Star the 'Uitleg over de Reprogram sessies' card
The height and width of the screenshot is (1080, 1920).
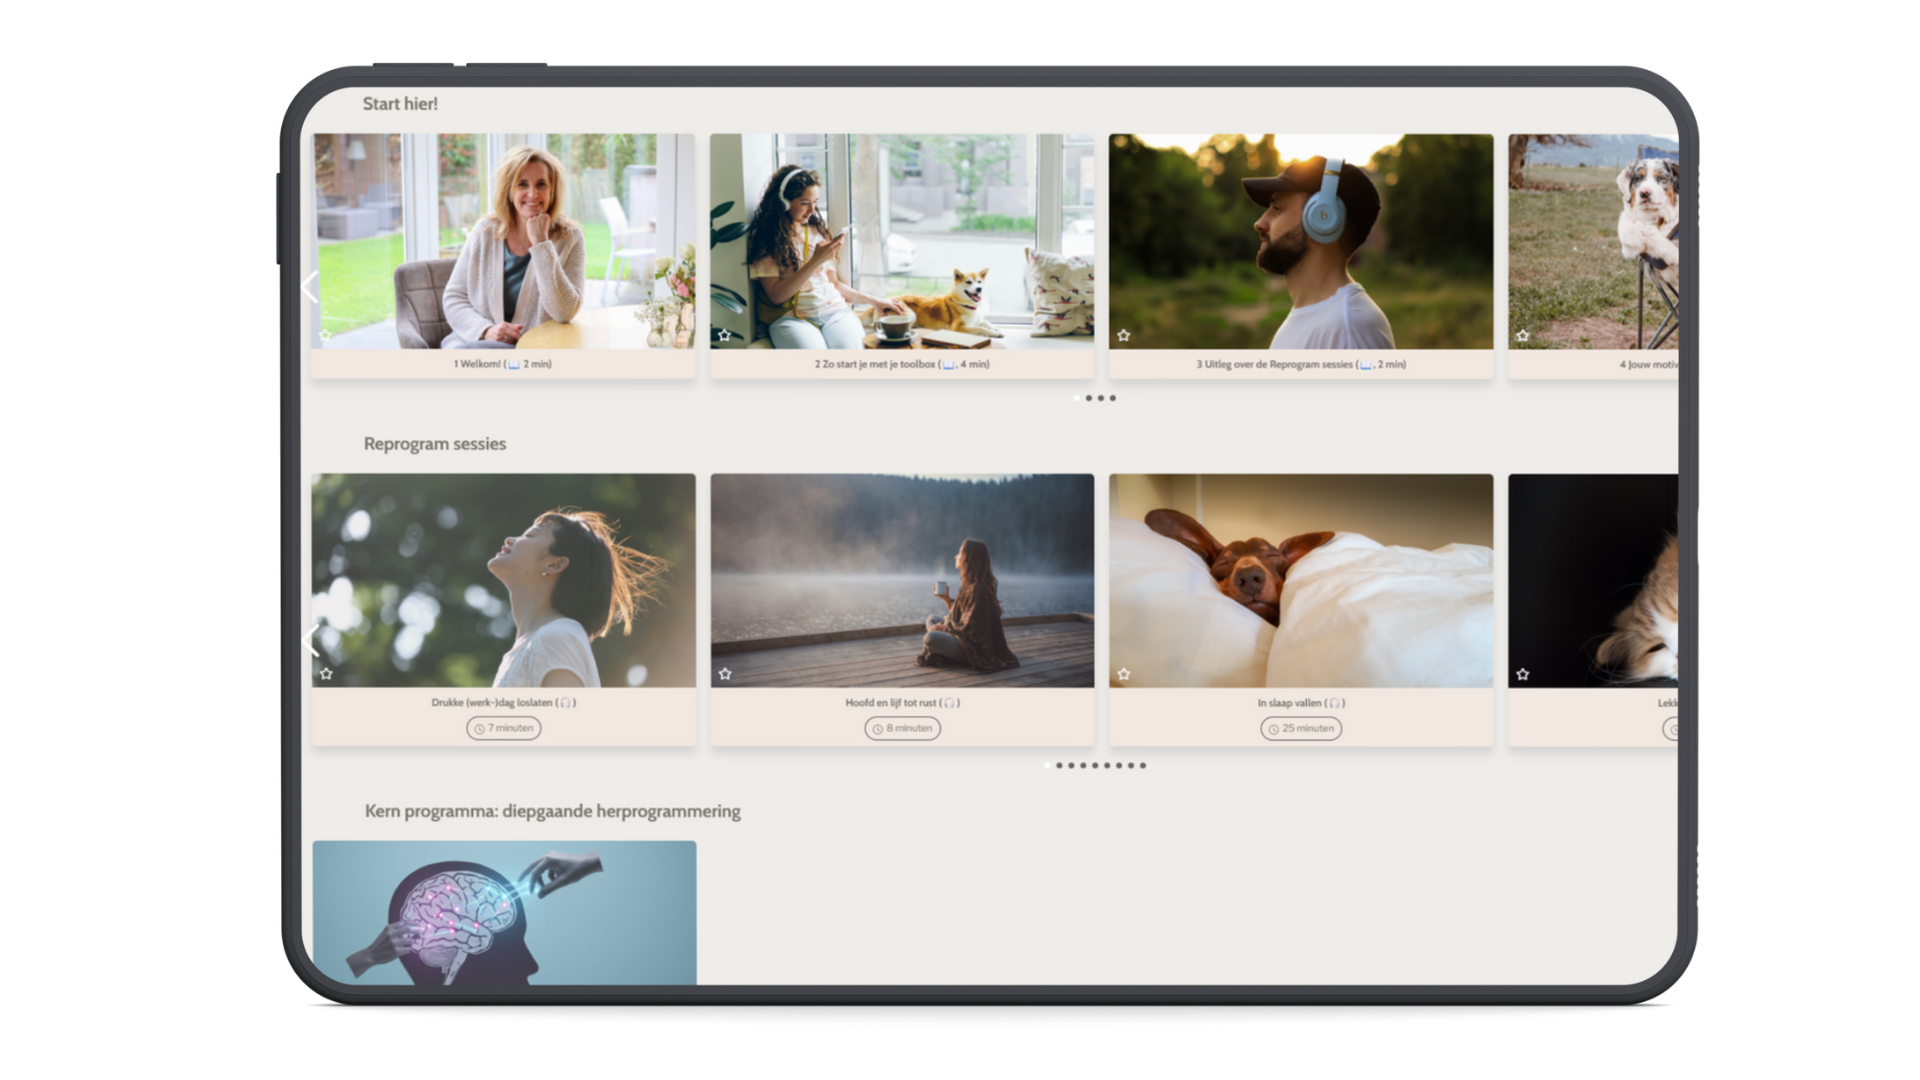[1123, 336]
